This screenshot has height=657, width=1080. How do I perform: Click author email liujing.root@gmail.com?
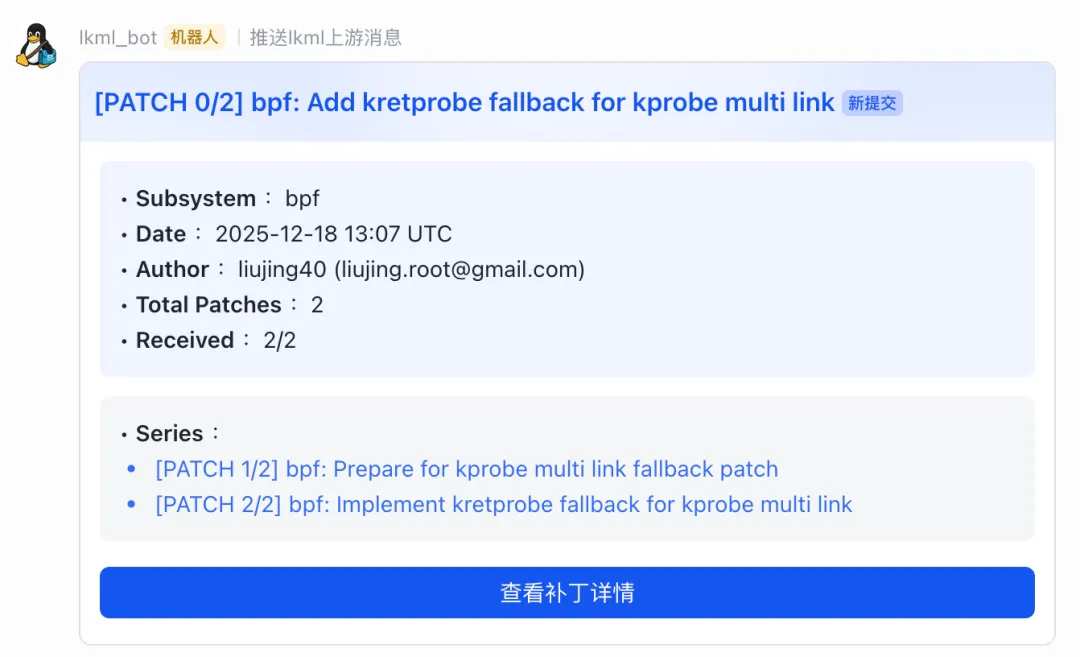coord(459,269)
